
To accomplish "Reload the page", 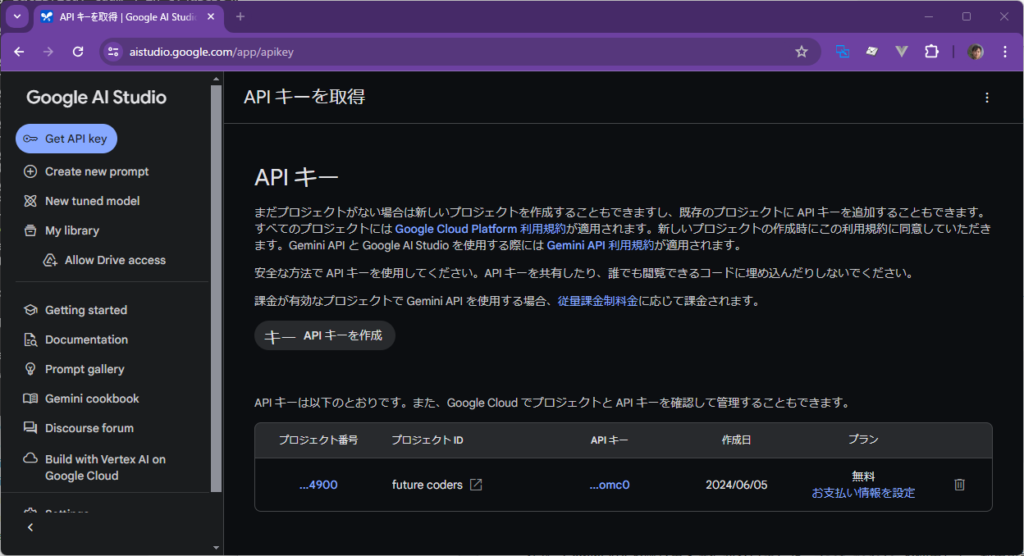I will 78,52.
